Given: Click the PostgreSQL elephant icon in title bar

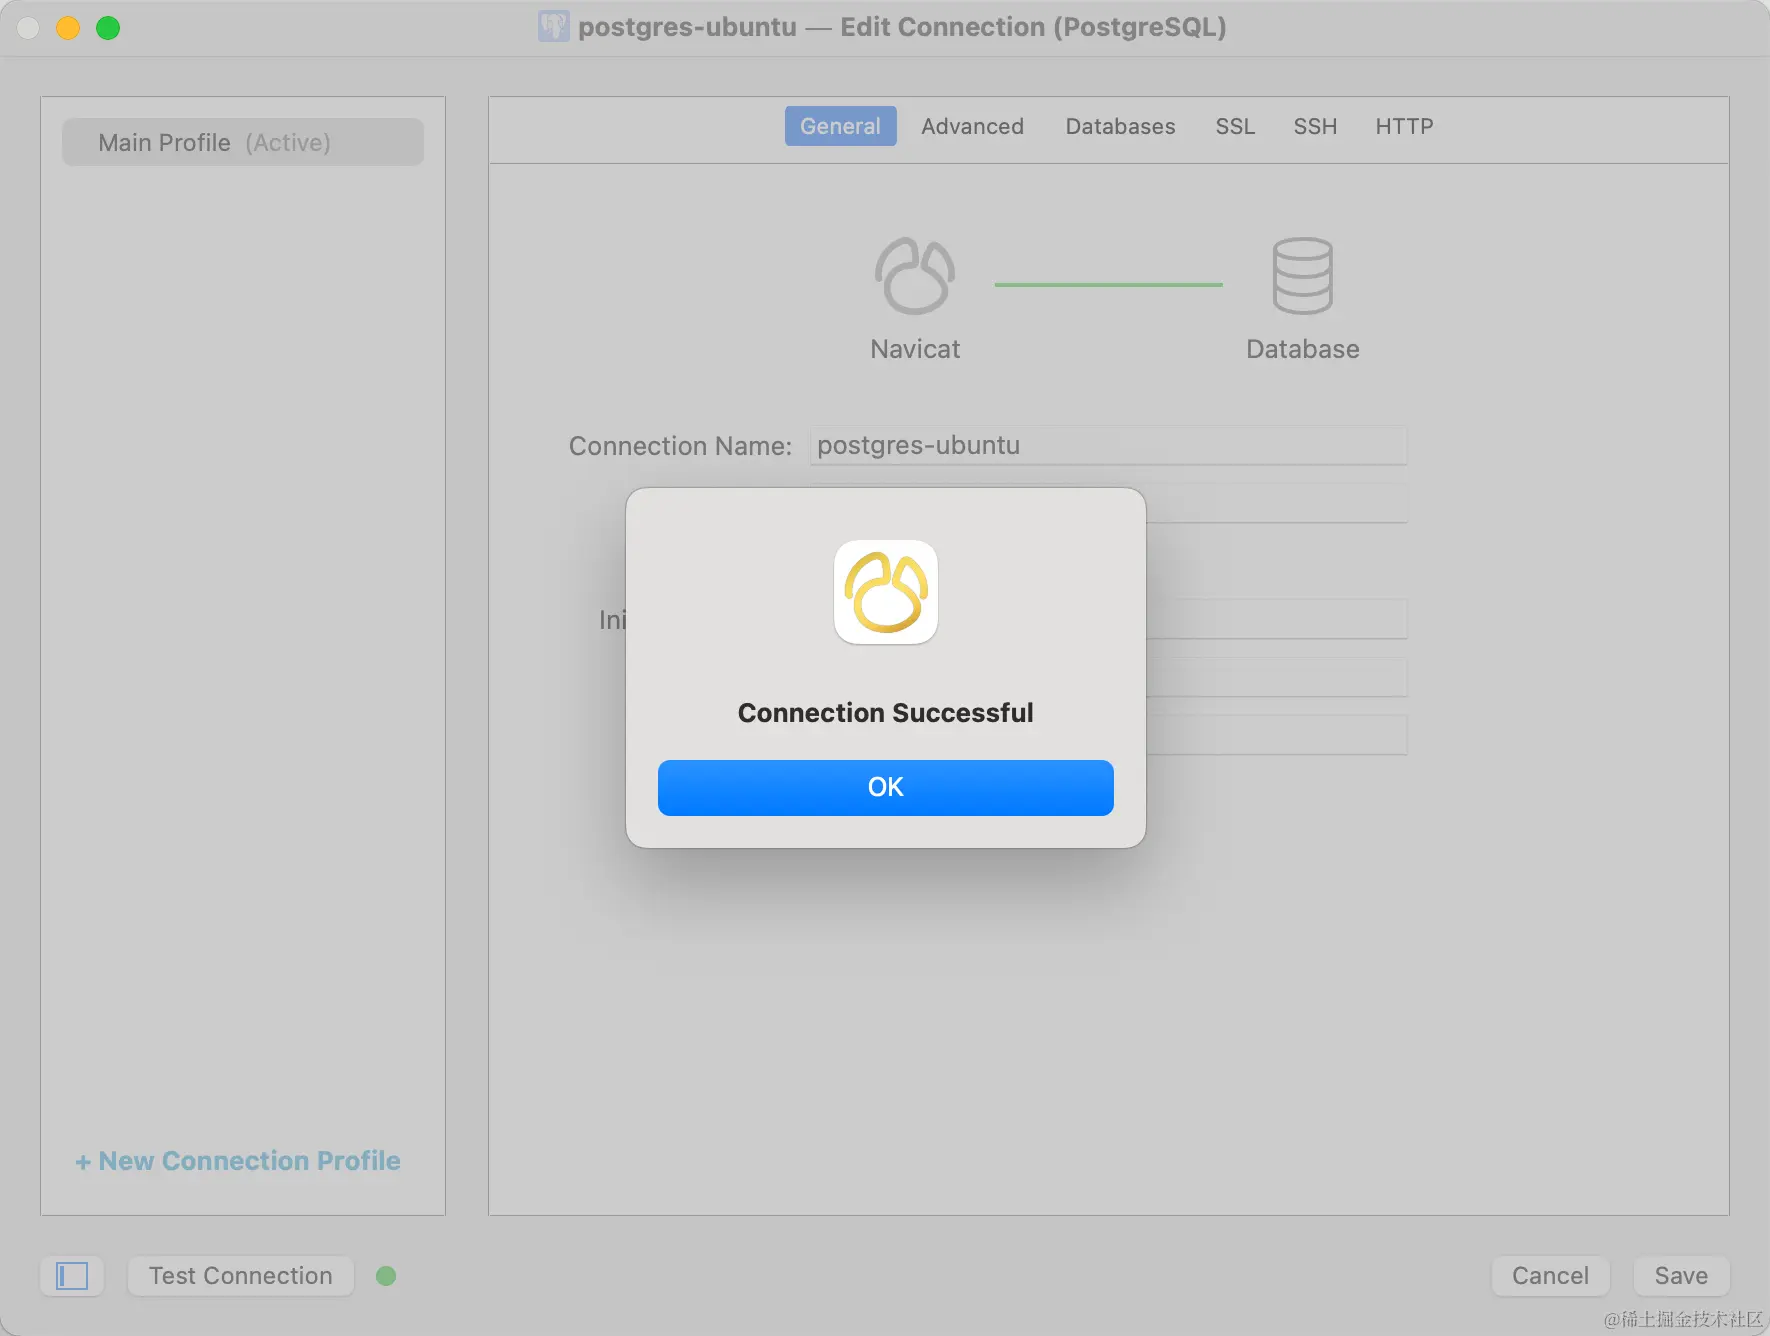Looking at the screenshot, I should (553, 26).
